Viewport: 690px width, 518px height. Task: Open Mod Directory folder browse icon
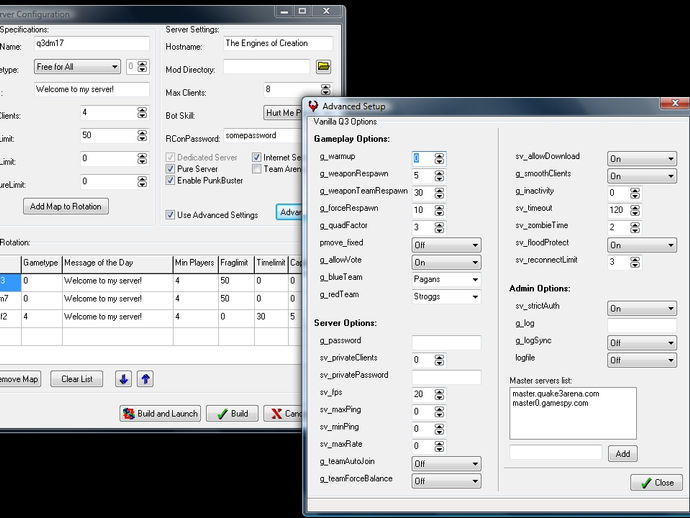point(323,66)
